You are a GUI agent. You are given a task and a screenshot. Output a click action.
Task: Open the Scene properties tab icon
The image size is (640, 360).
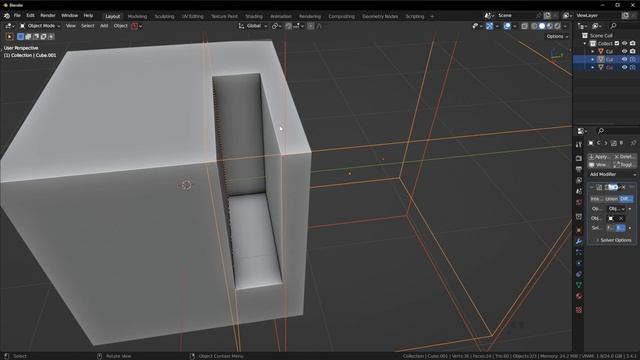(579, 191)
